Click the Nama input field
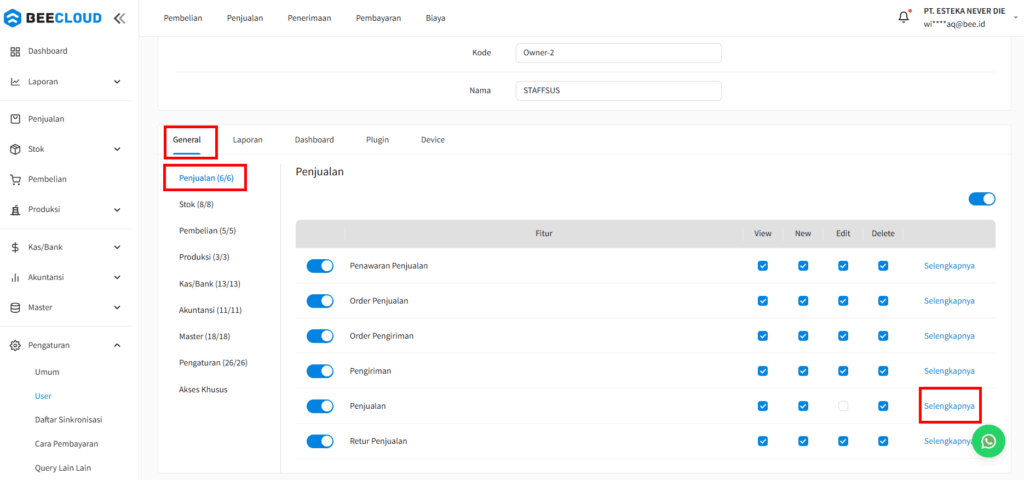This screenshot has height=480, width=1024. 618,90
